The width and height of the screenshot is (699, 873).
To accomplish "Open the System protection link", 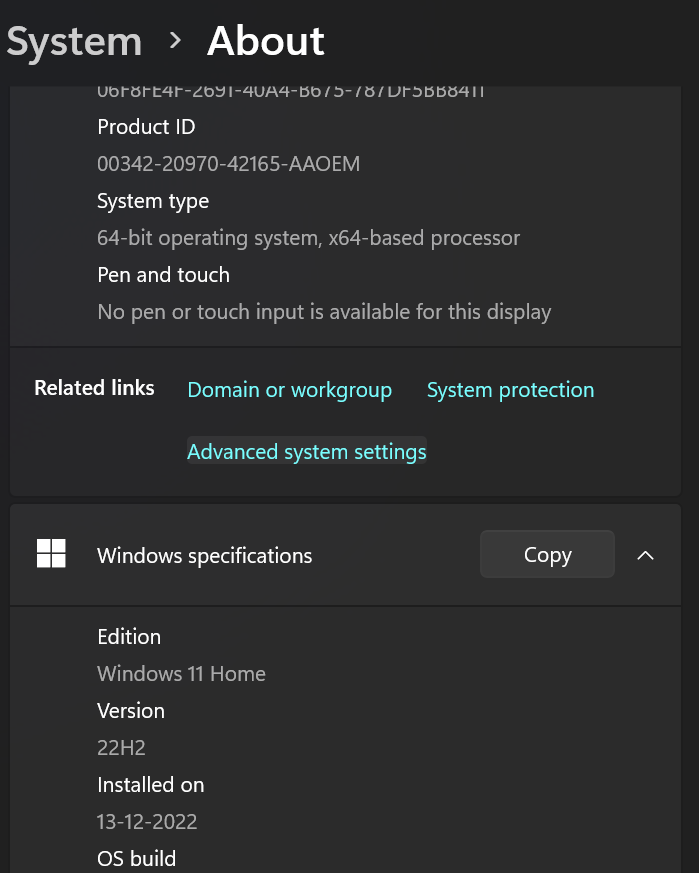I will click(x=510, y=390).
